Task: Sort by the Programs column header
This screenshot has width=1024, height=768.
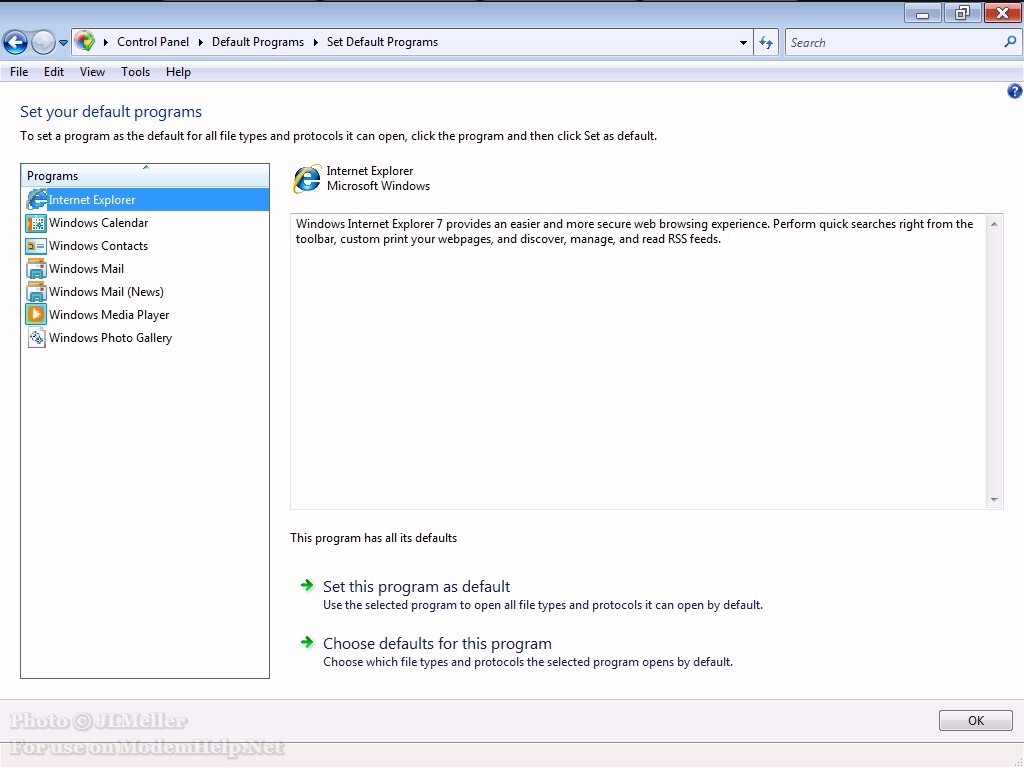Action: click(x=145, y=176)
